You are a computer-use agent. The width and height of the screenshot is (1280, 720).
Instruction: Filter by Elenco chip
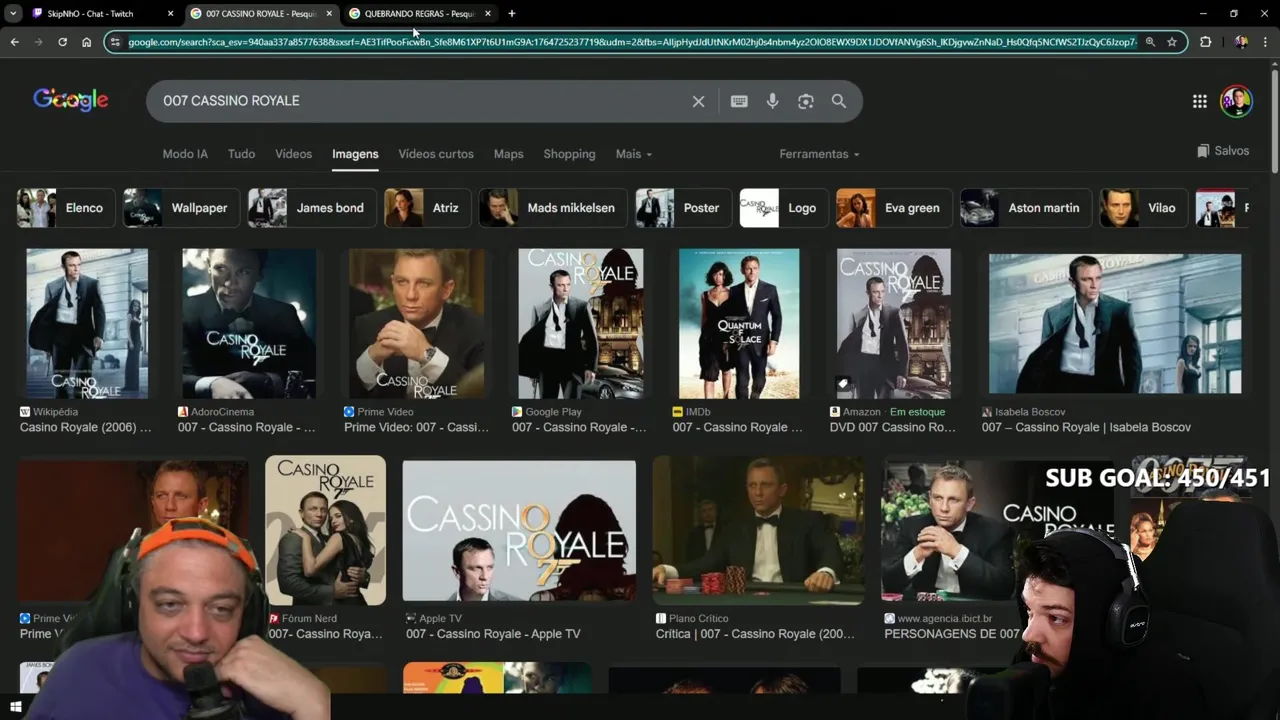point(65,208)
